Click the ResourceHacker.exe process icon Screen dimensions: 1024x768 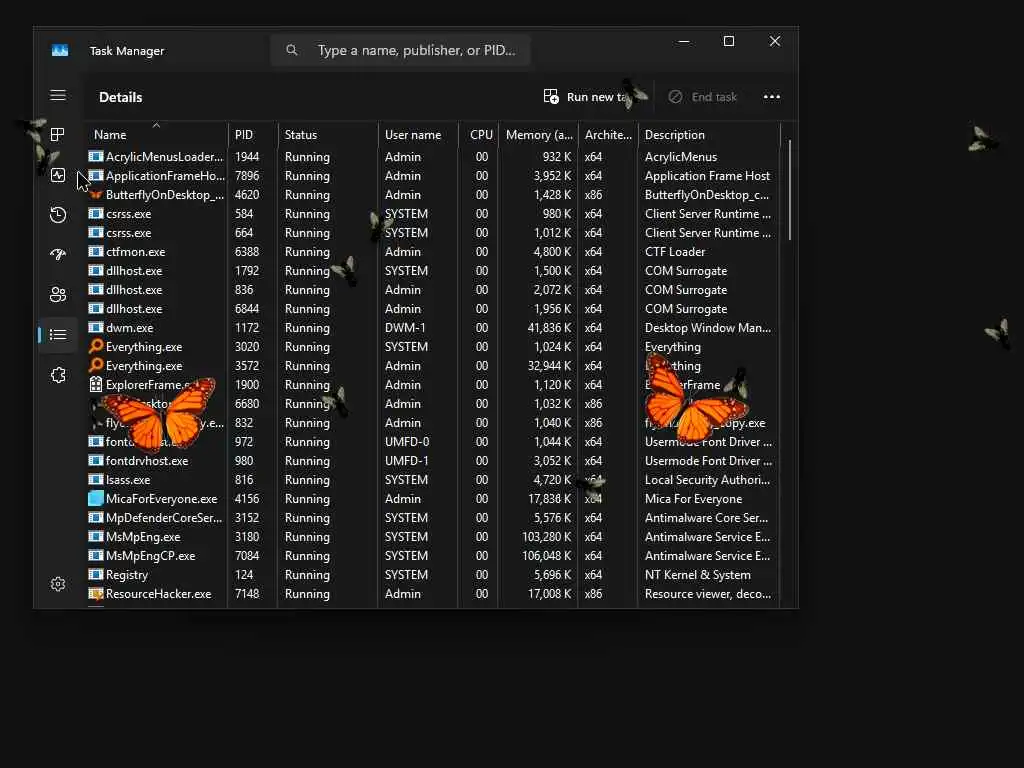[x=96, y=594]
